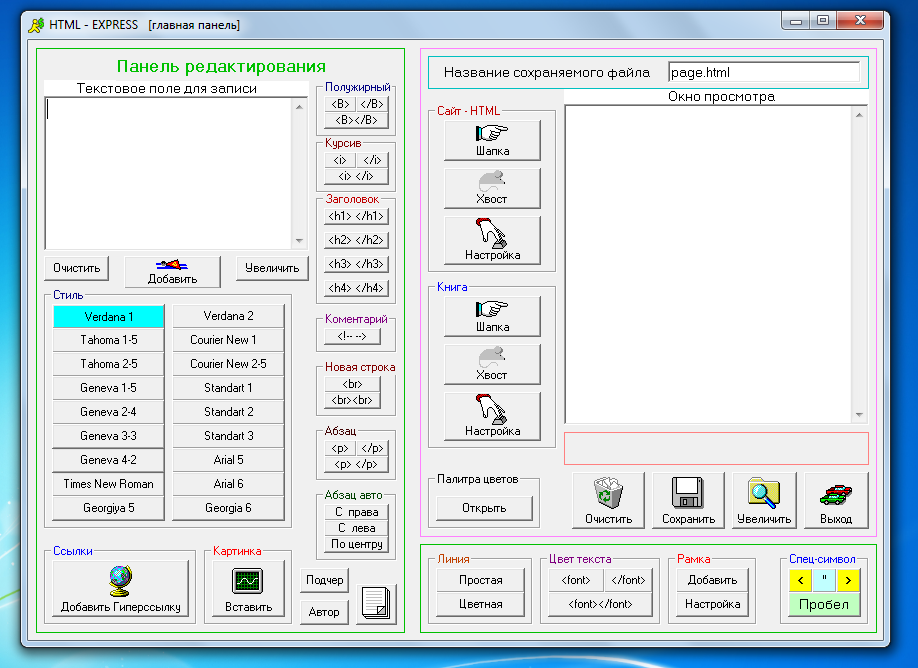Click the Цветная line button

coord(481,604)
